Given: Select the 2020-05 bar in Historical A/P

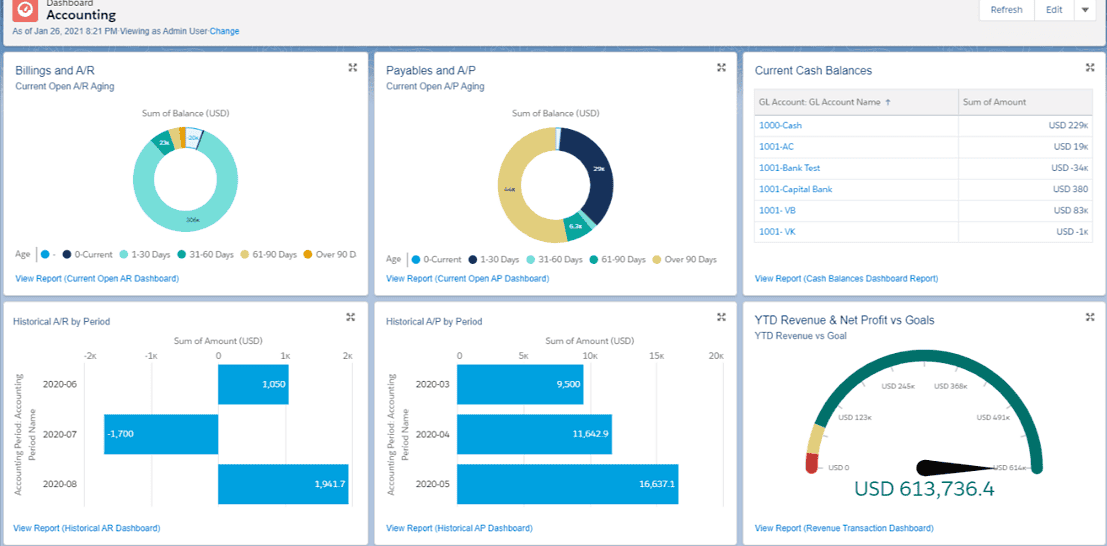Looking at the screenshot, I should point(568,484).
